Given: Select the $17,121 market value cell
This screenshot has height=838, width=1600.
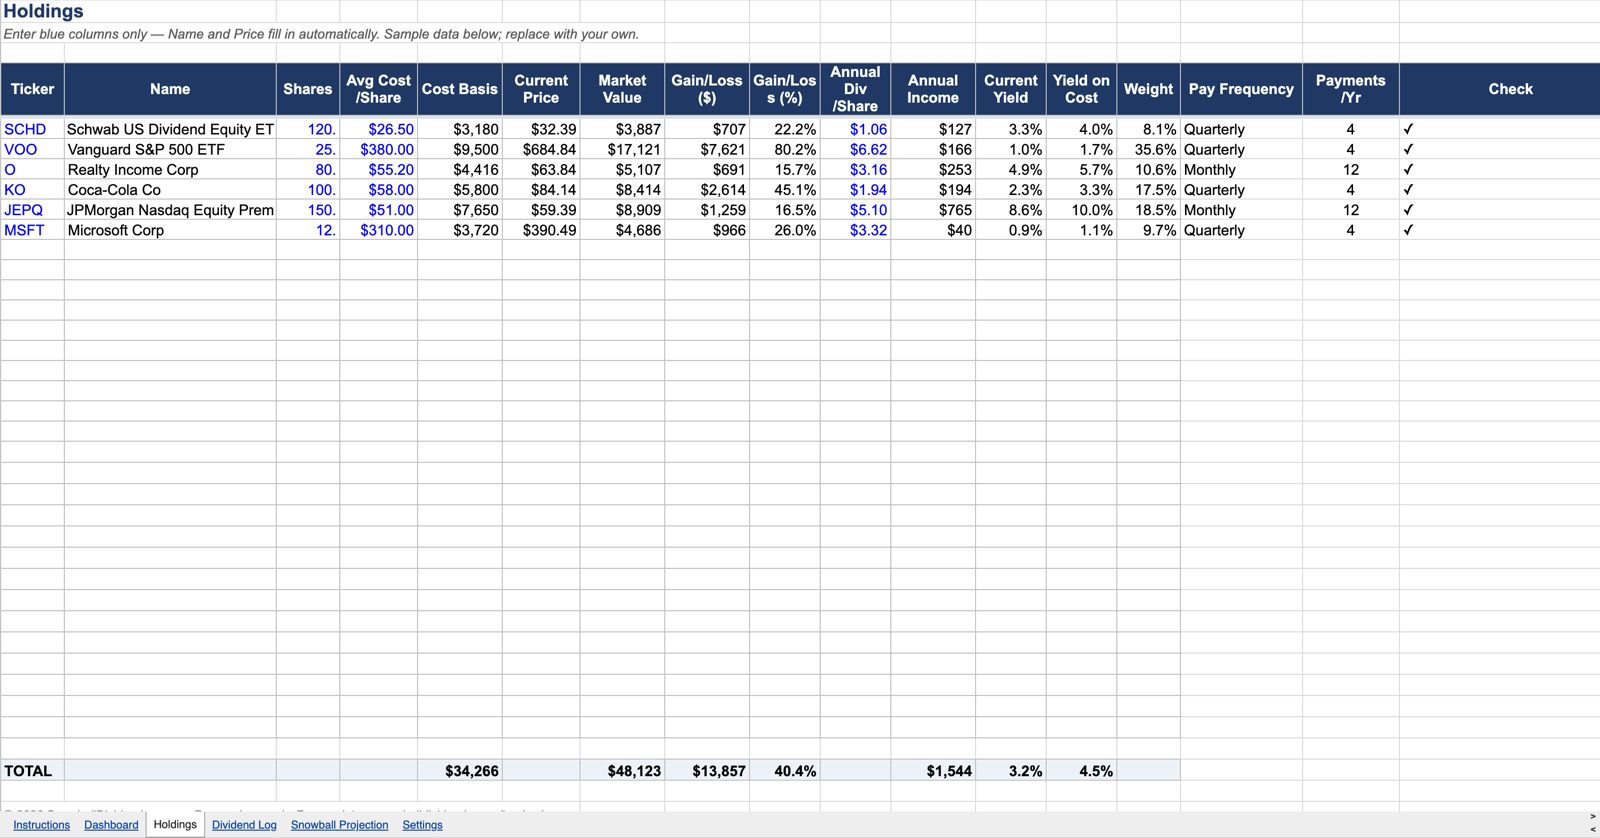Looking at the screenshot, I should coord(622,149).
